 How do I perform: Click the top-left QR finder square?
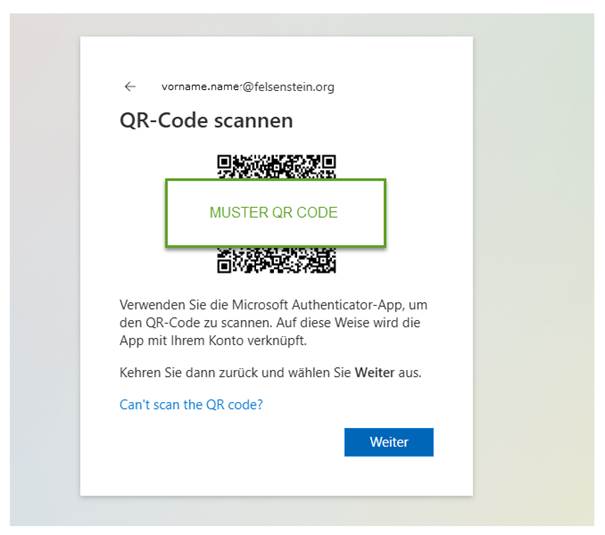tap(225, 162)
